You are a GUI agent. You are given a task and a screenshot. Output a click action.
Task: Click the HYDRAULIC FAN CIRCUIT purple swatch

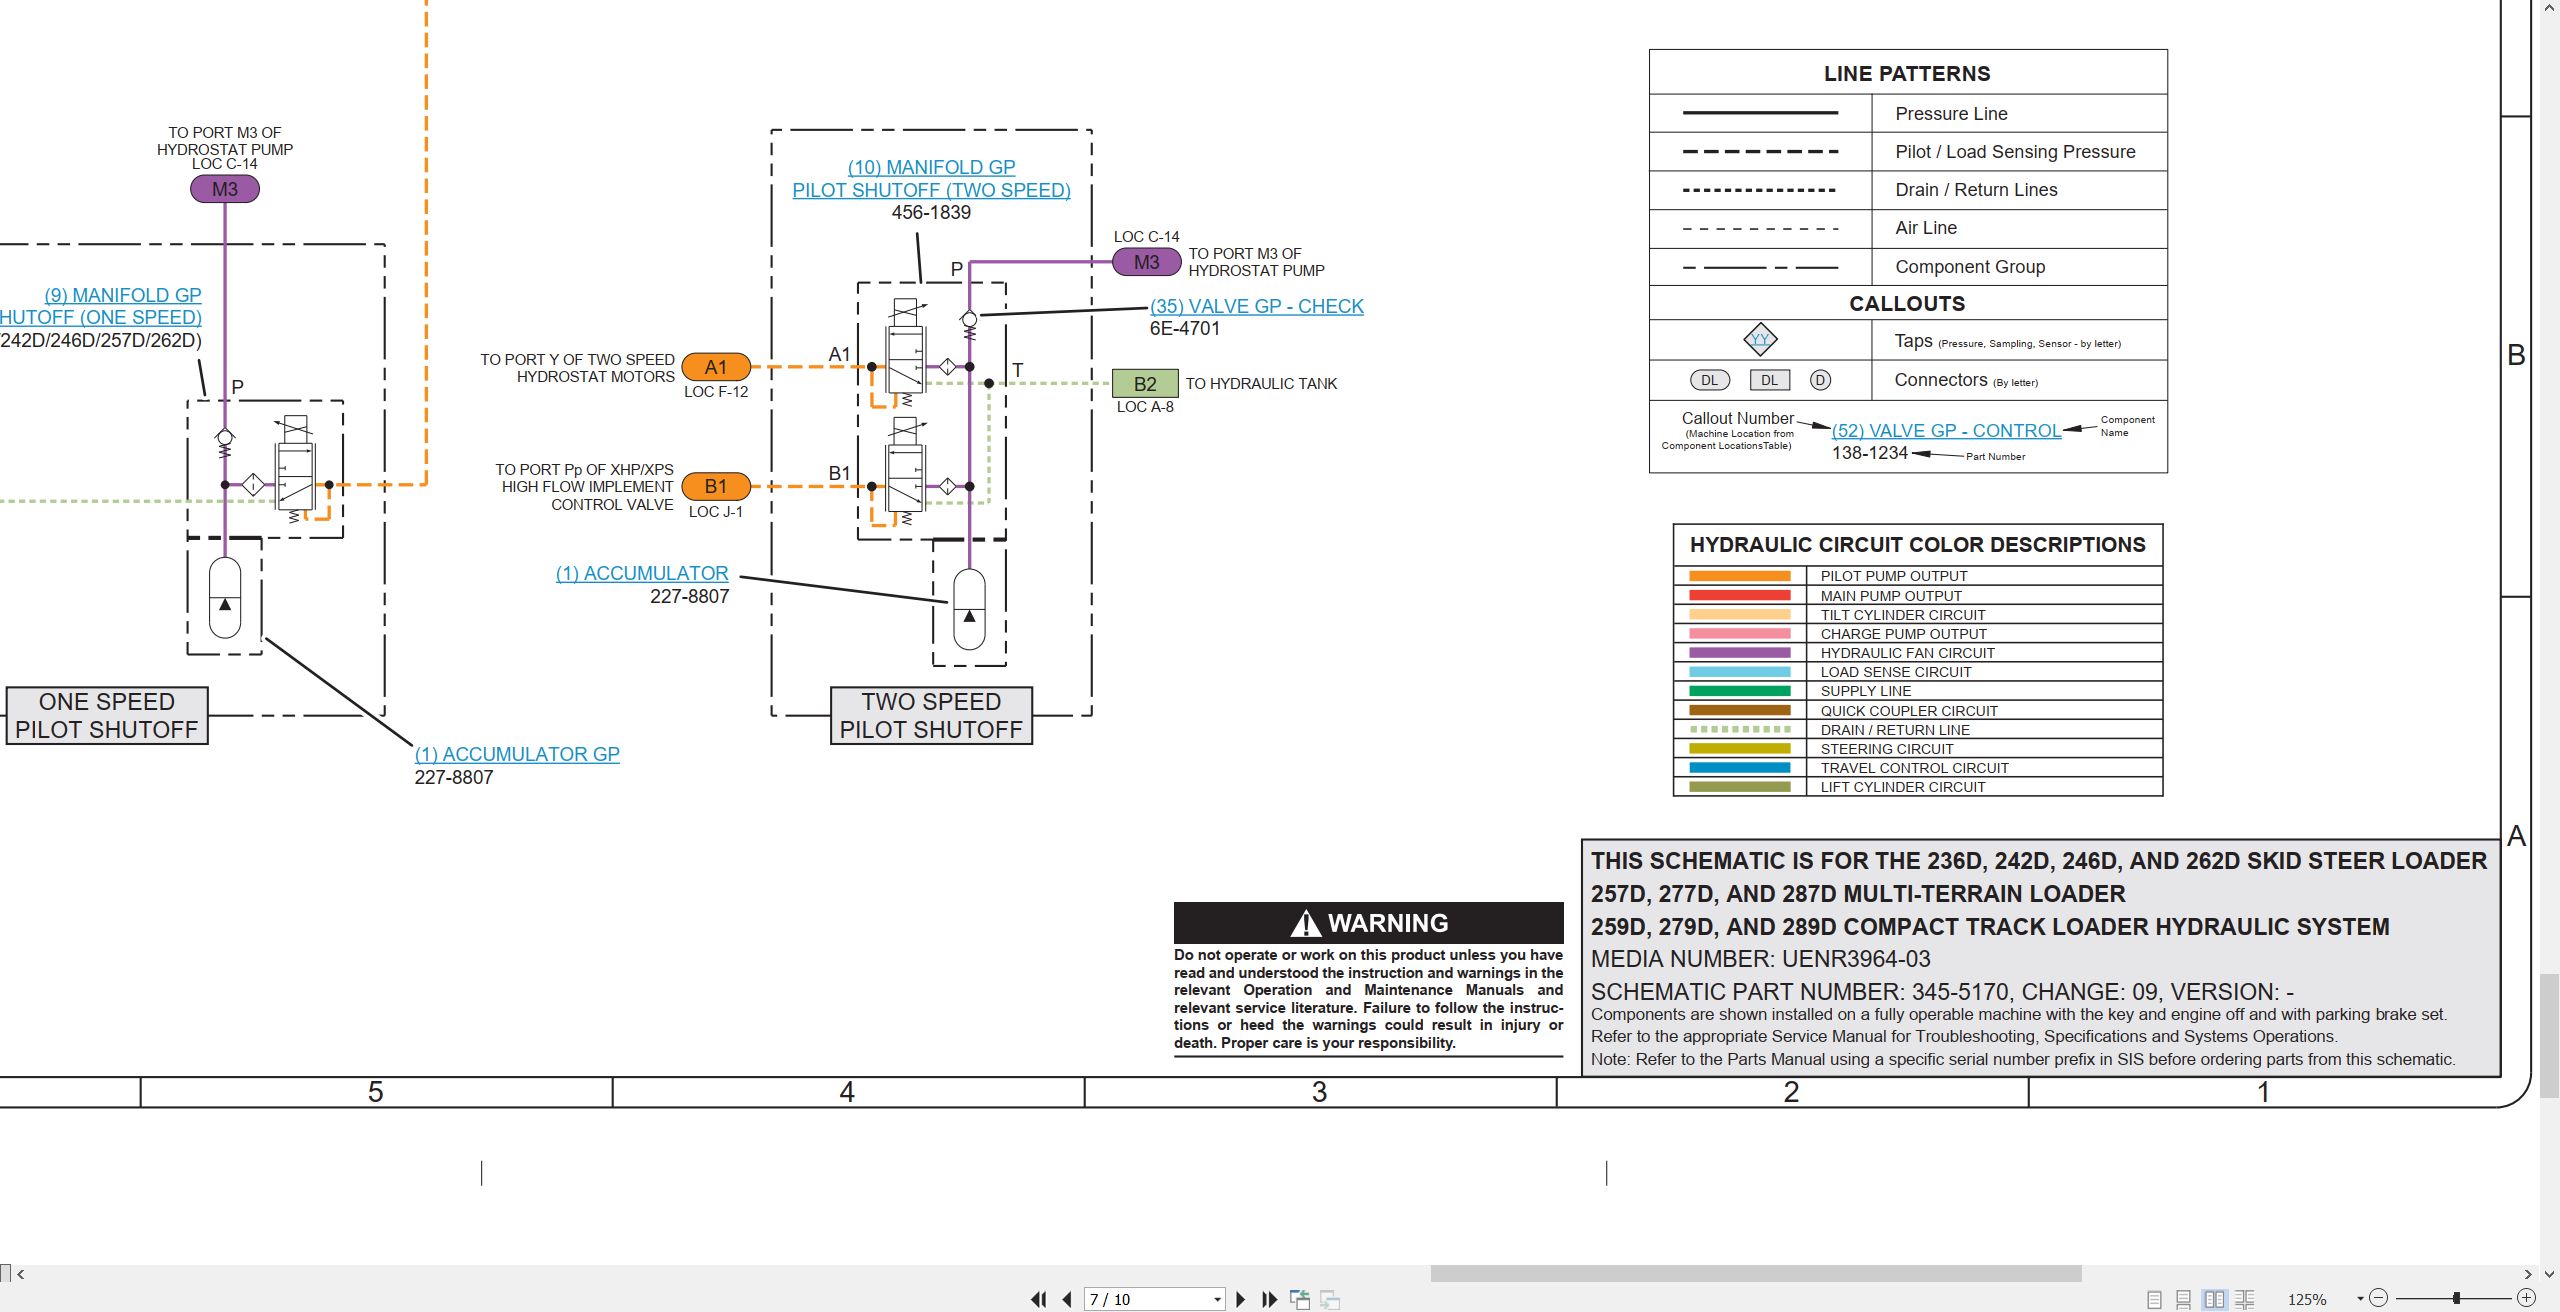click(x=1739, y=653)
